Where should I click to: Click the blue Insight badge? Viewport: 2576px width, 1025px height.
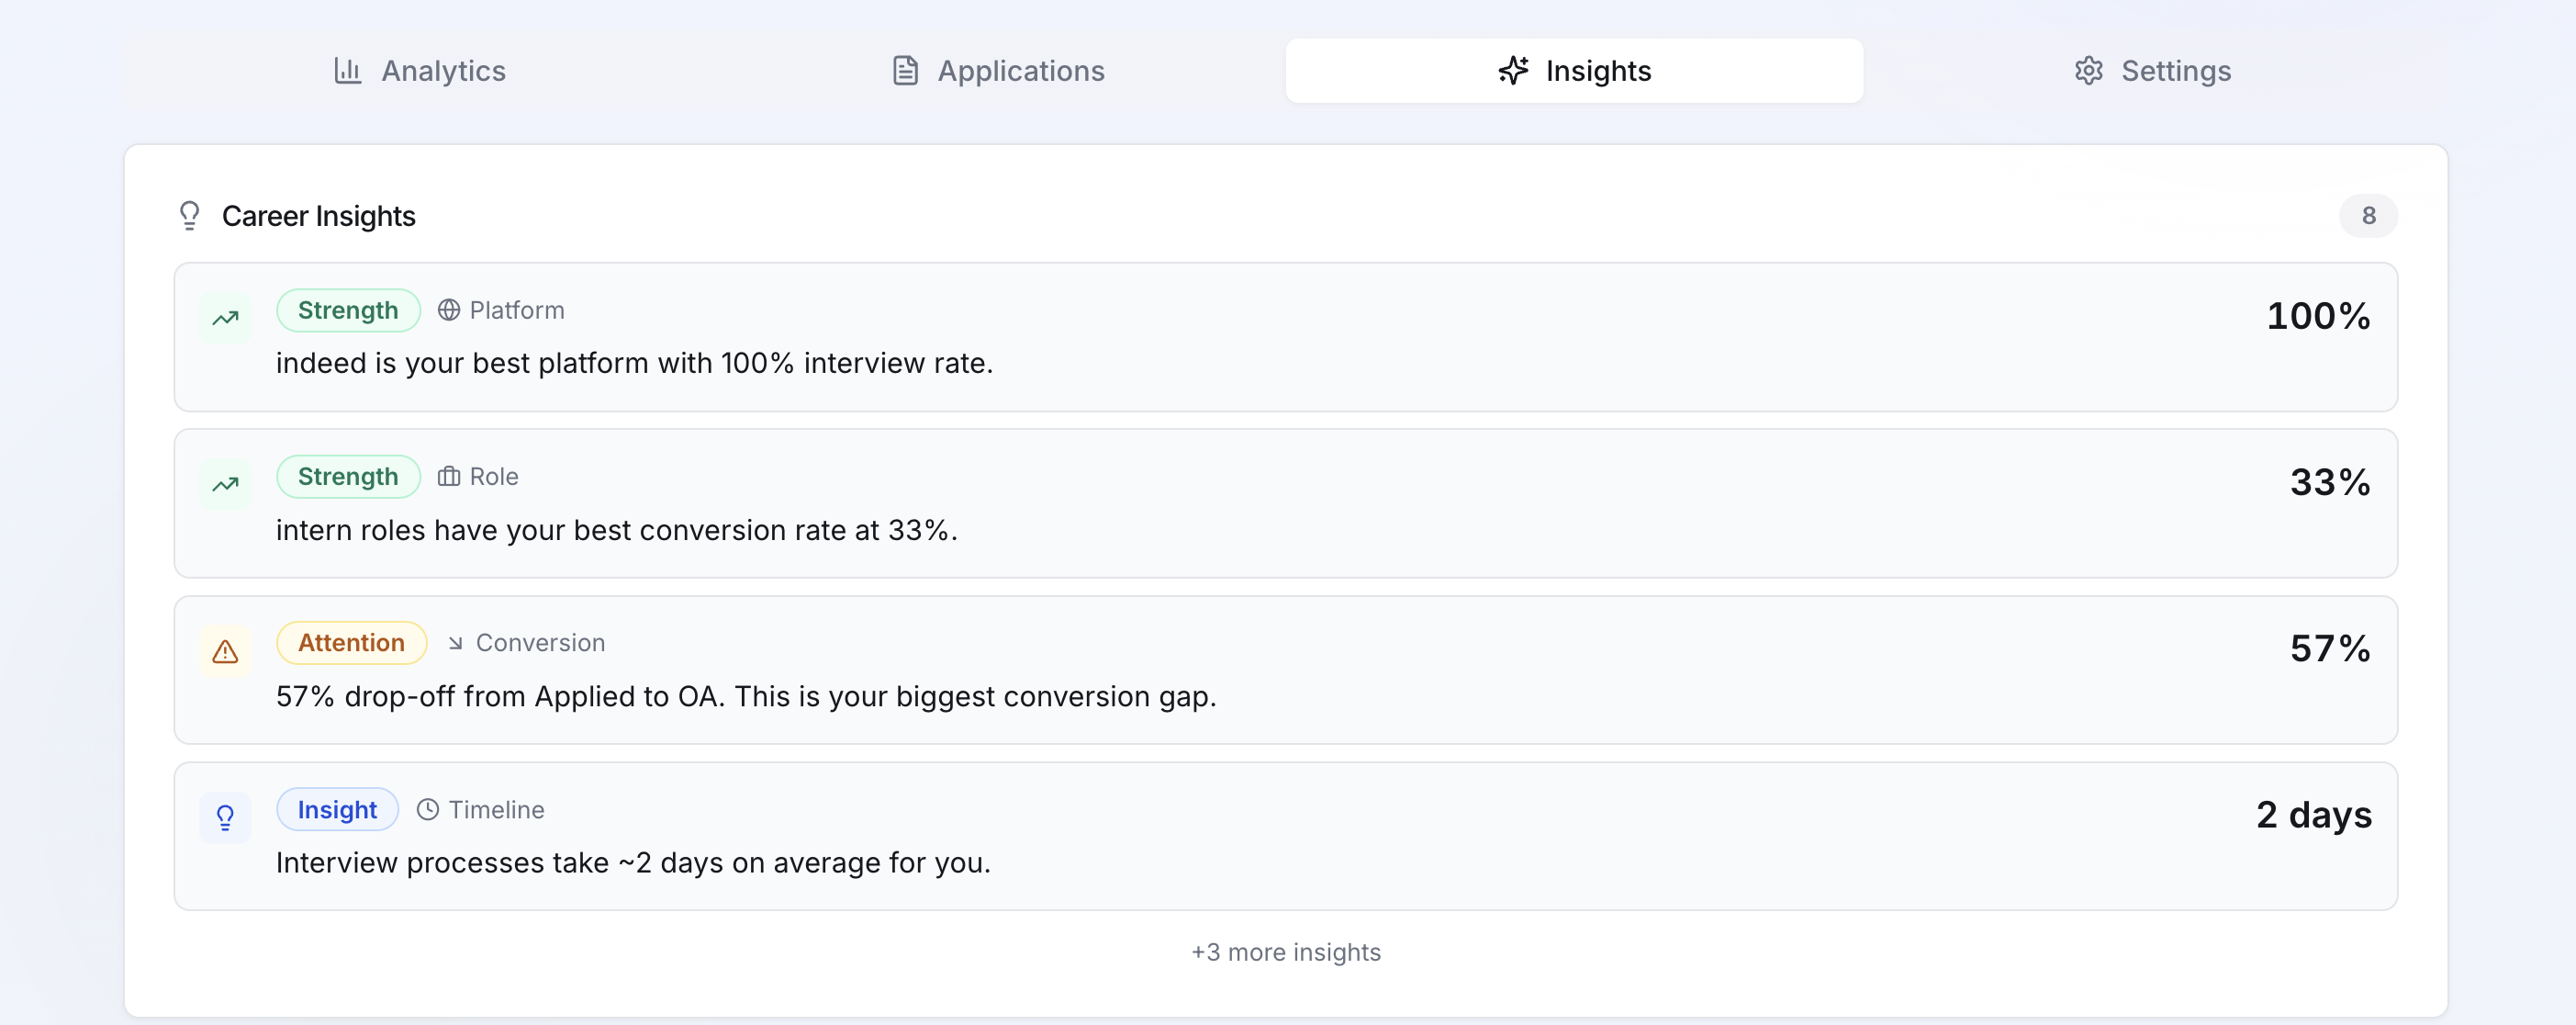[x=337, y=809]
